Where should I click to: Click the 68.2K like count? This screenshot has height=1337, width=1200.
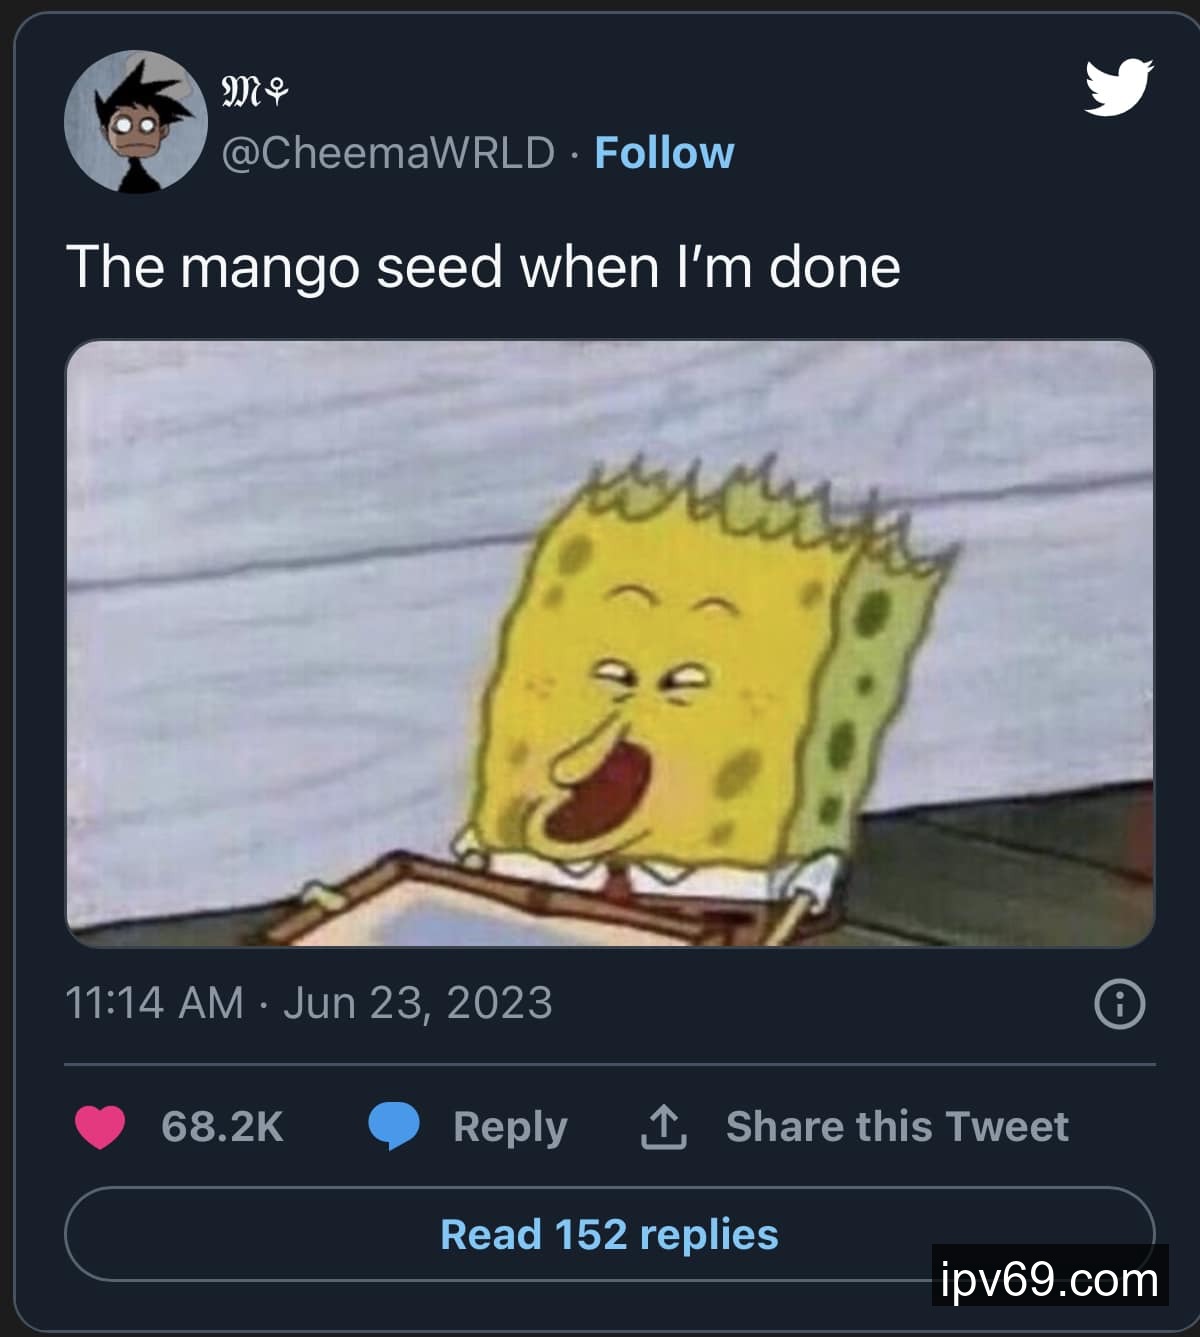pos(222,1127)
